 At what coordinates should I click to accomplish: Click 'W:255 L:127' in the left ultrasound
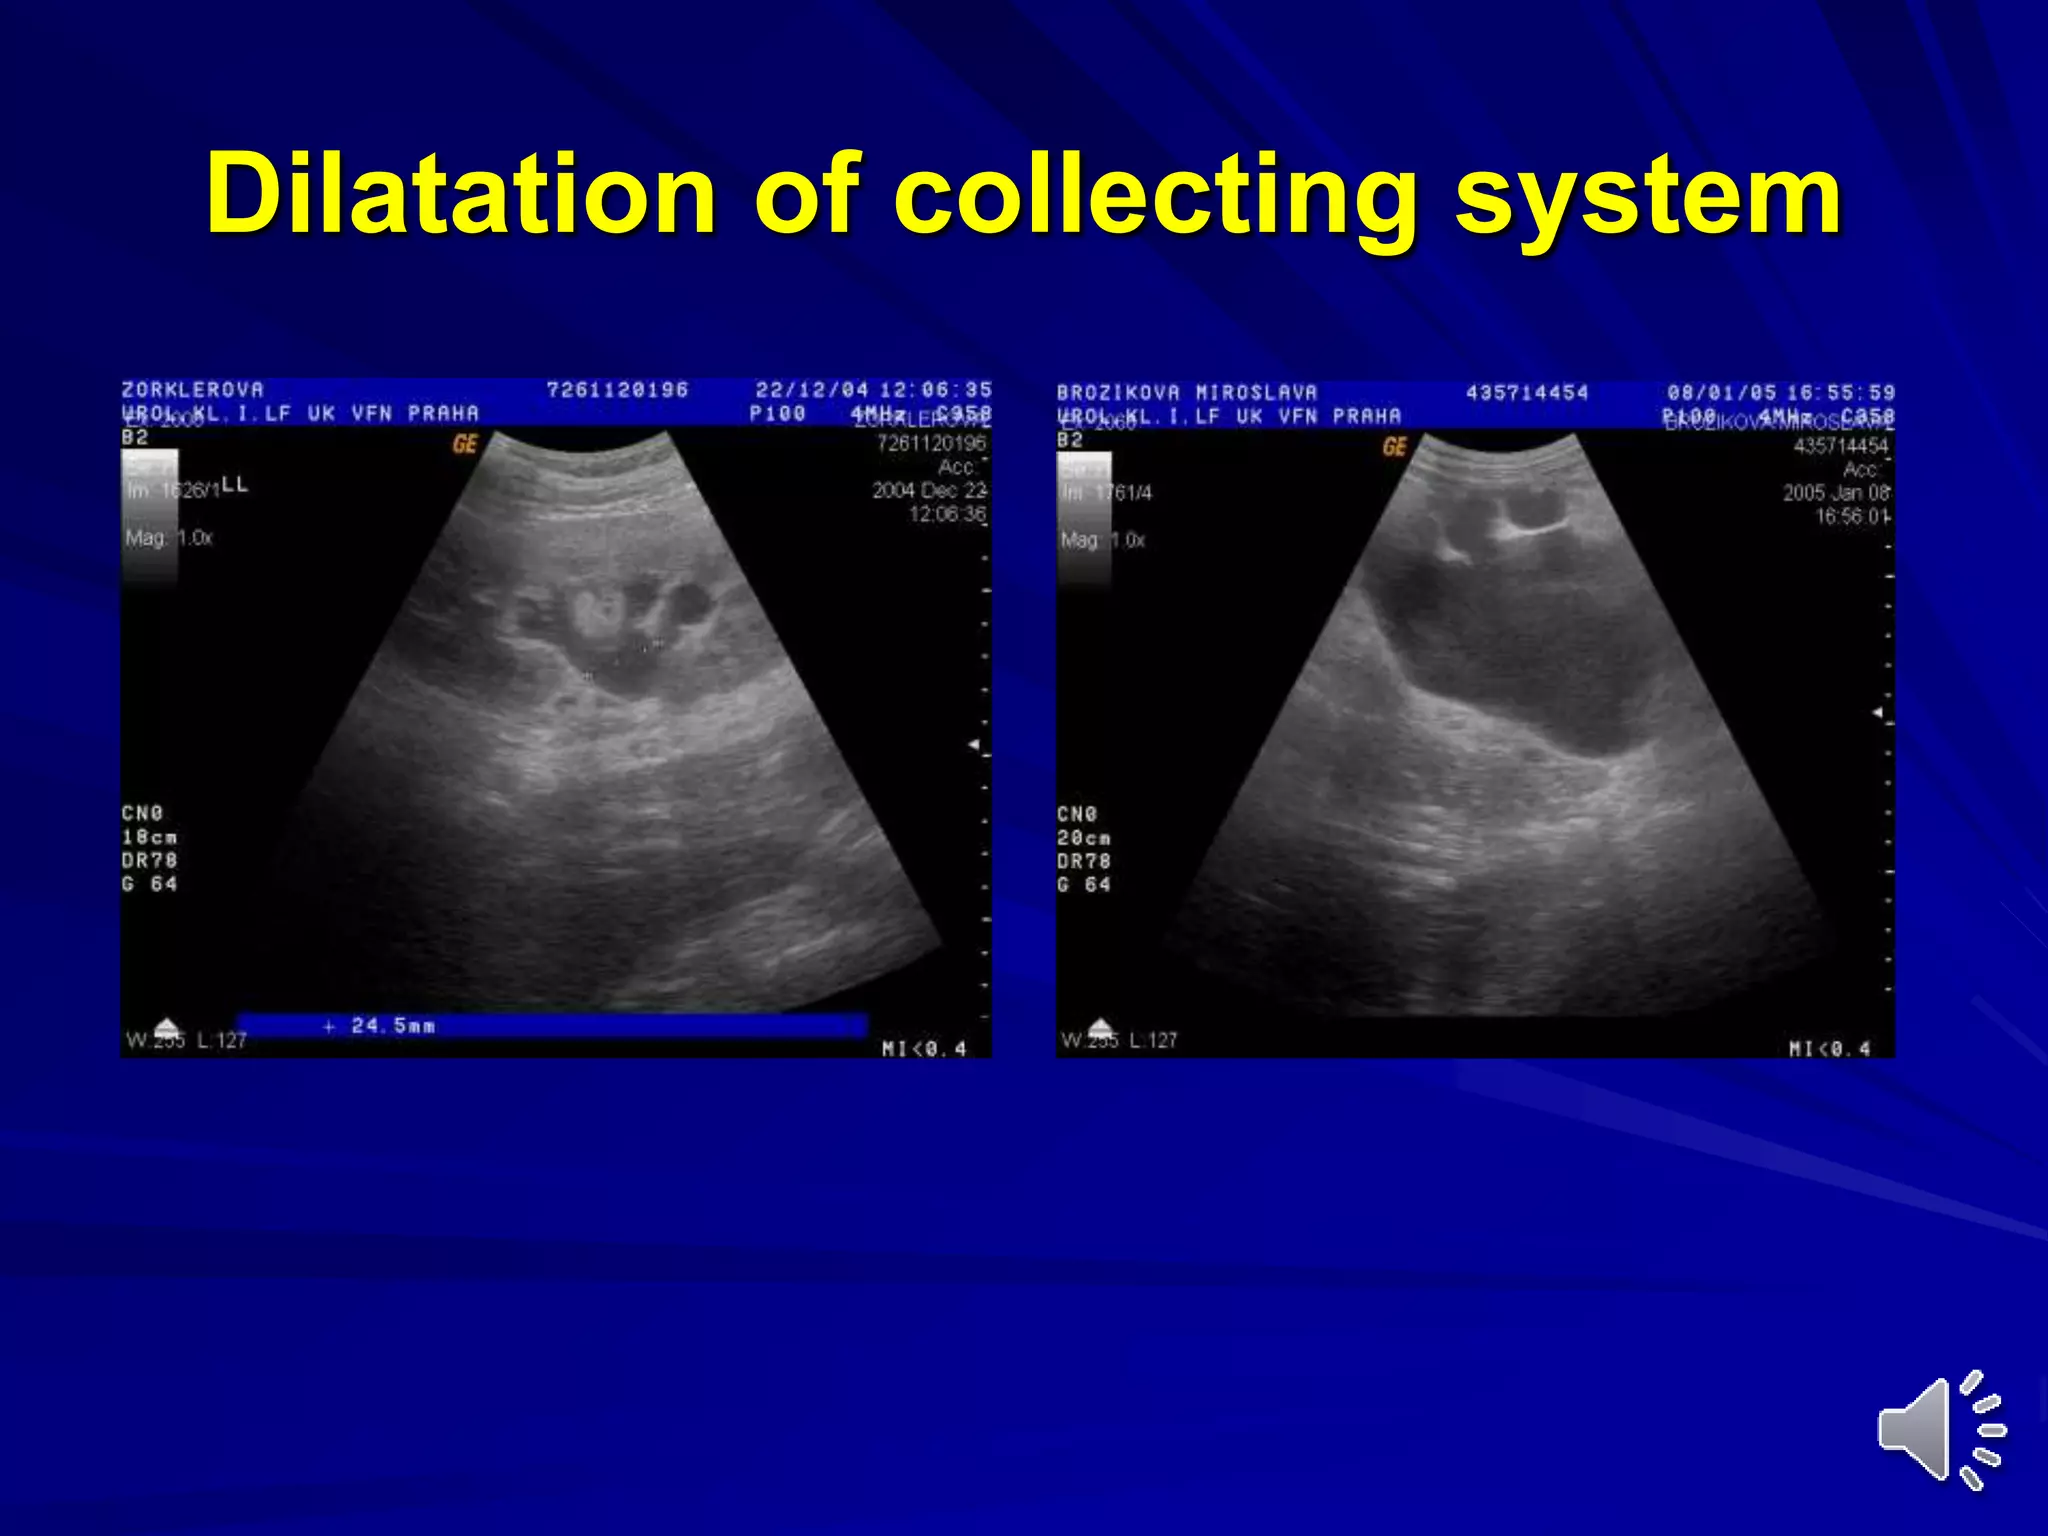186,1040
